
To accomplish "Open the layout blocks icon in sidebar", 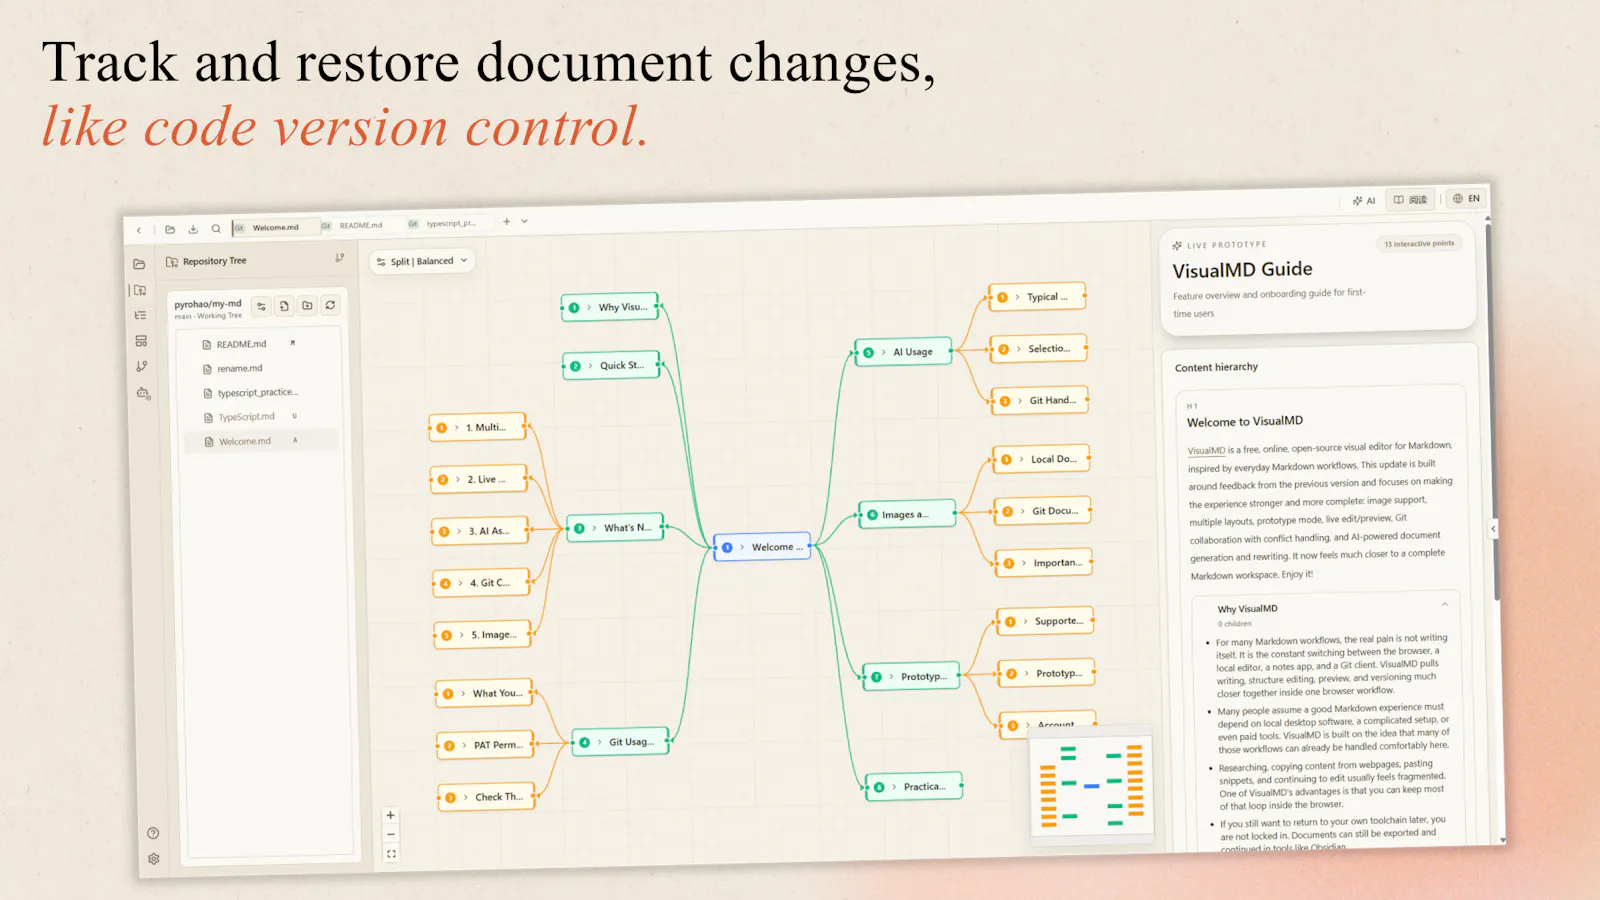I will [141, 341].
